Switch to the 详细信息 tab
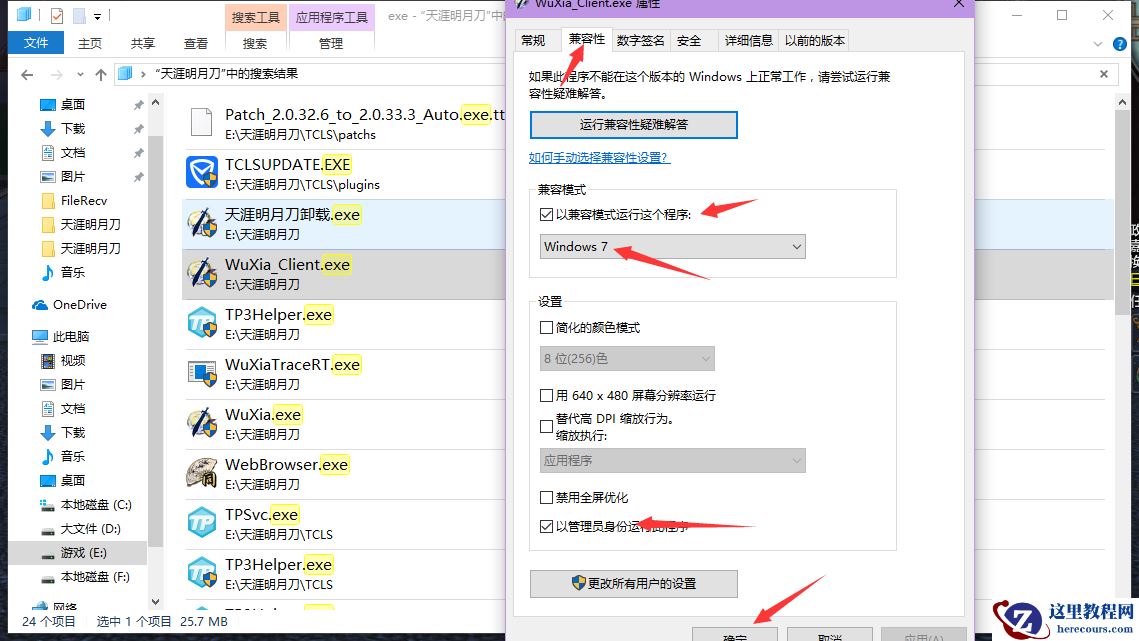 (x=750, y=40)
